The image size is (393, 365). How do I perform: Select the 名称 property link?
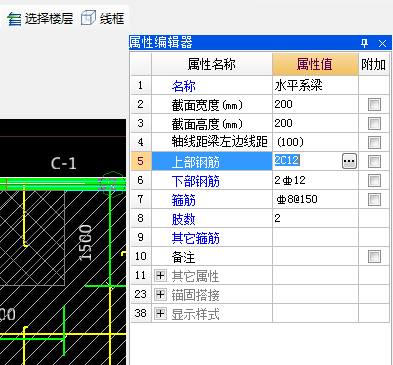tap(183, 86)
